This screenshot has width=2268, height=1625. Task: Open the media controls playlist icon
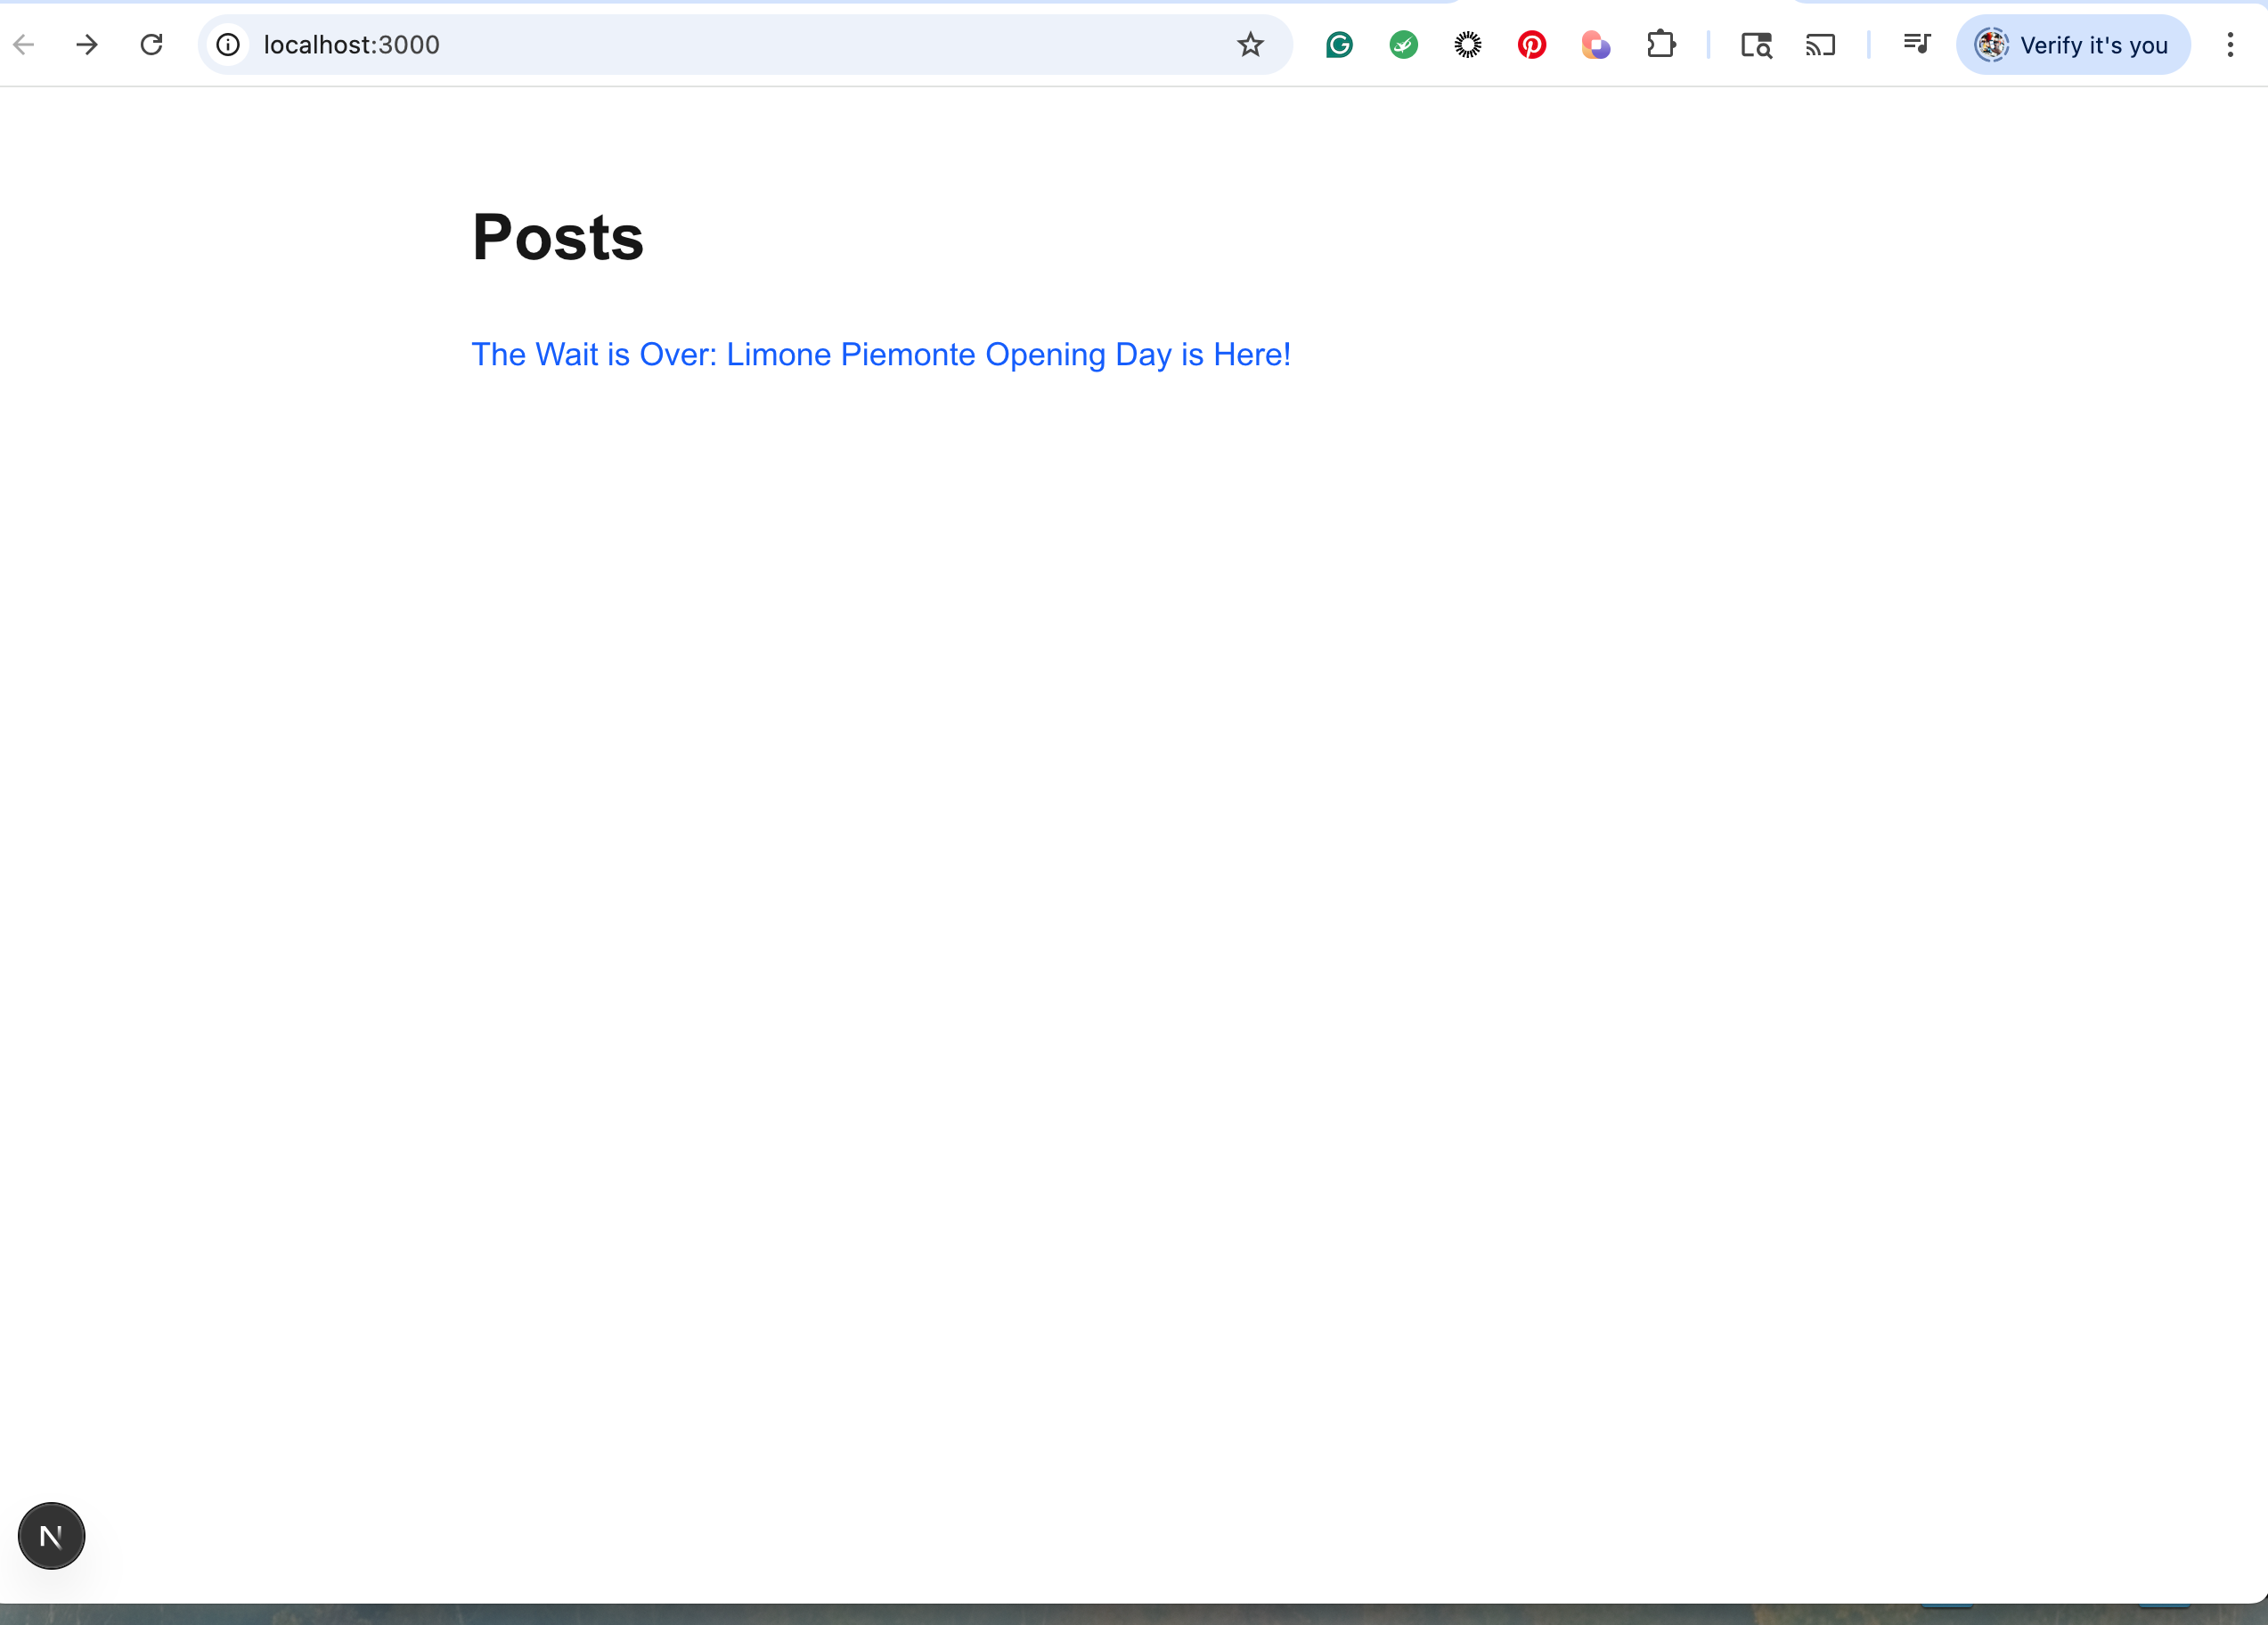click(1916, 44)
